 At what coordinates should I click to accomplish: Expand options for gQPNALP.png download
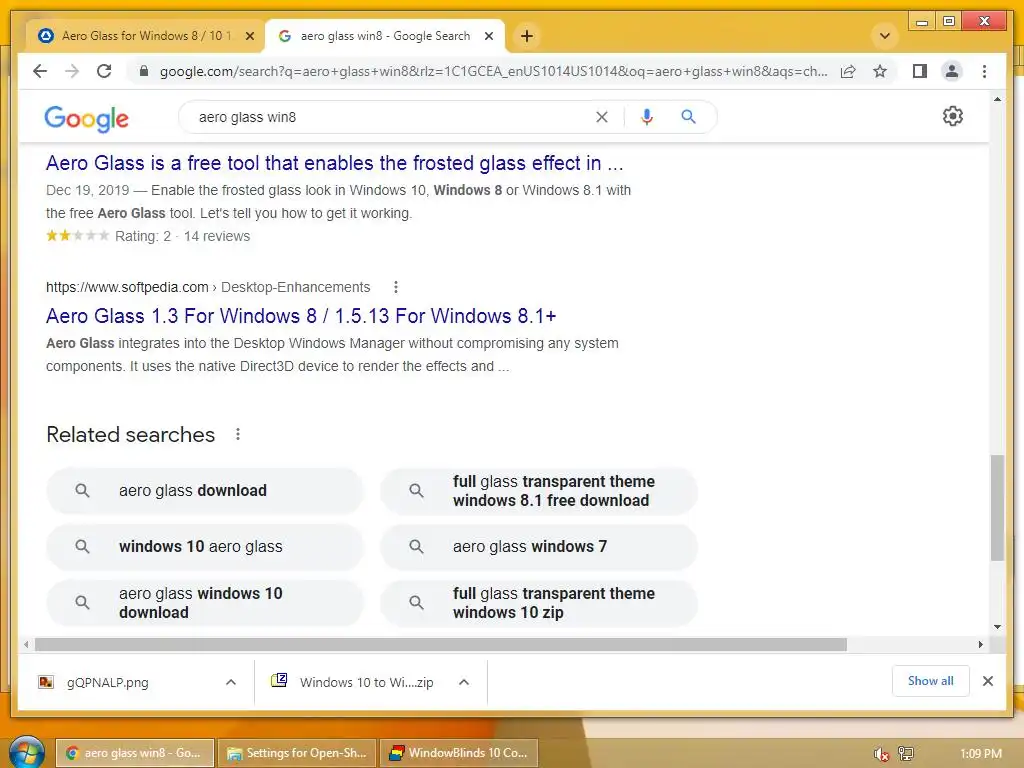point(231,682)
